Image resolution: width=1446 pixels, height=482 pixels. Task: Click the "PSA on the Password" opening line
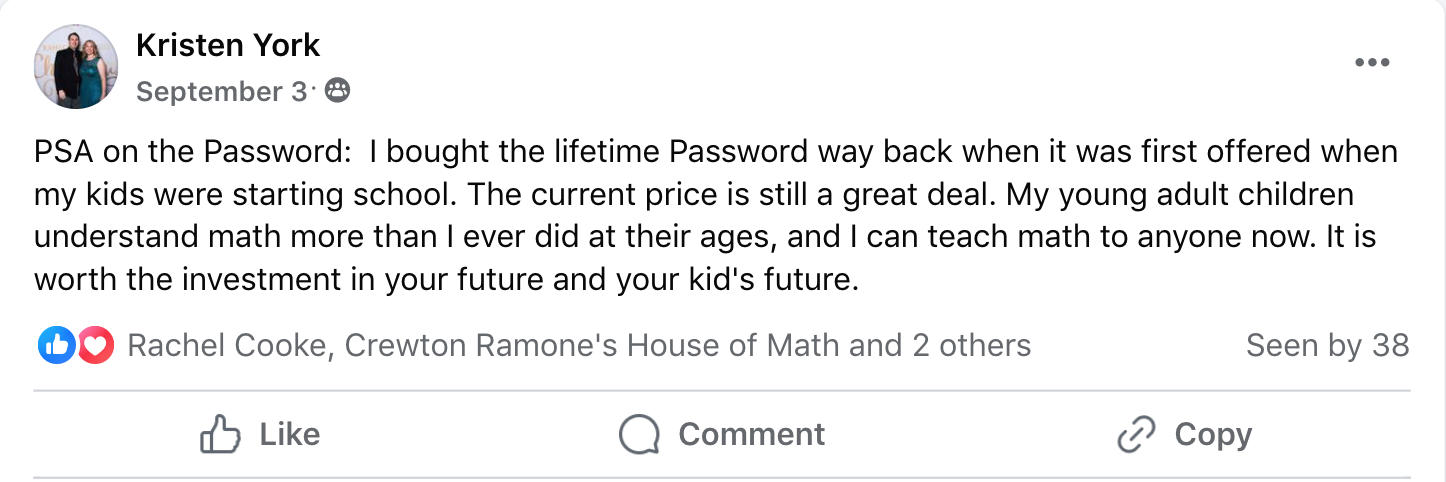click(716, 152)
